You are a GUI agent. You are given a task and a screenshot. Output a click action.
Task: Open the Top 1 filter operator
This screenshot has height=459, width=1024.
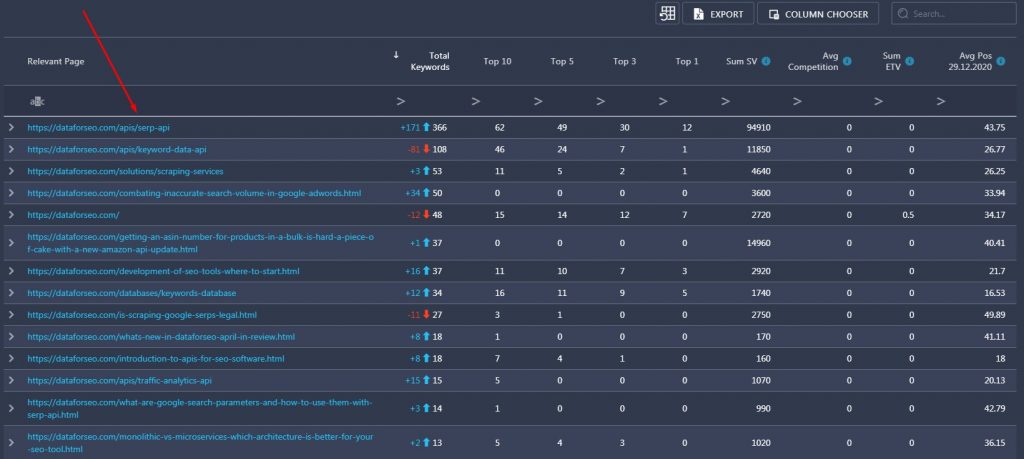point(664,101)
